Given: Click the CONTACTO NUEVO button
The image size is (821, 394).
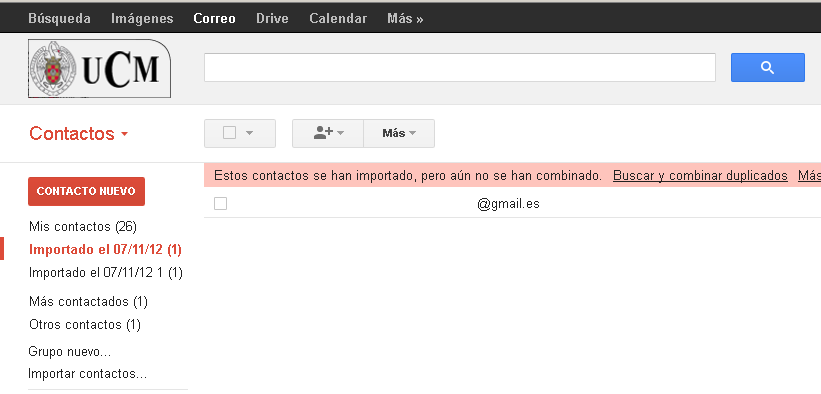Looking at the screenshot, I should (86, 191).
